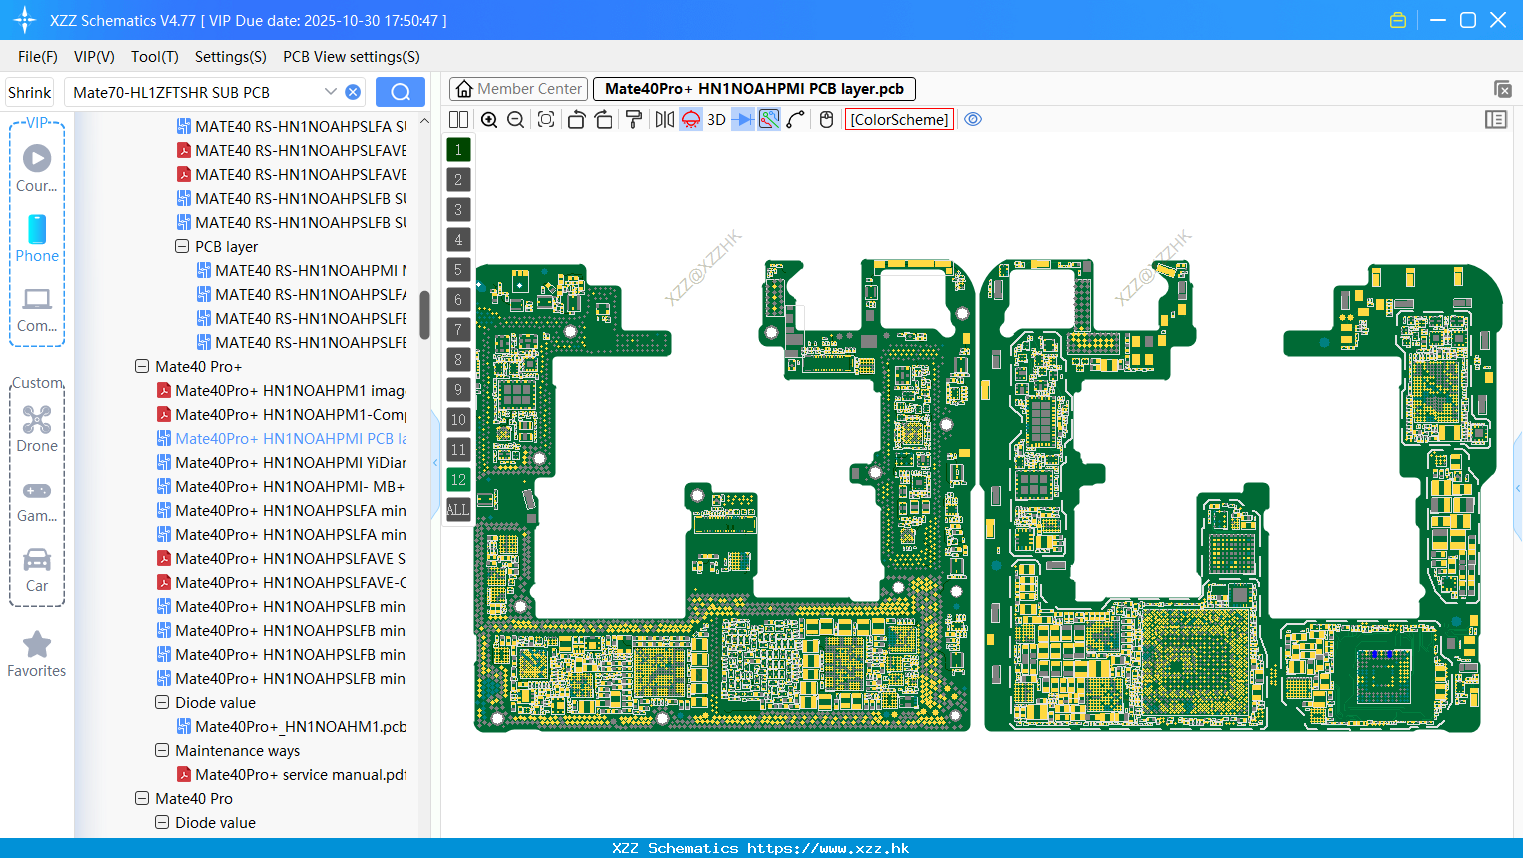Click the window stack icon near the tab bar
This screenshot has height=858, width=1523.
coord(1502,89)
